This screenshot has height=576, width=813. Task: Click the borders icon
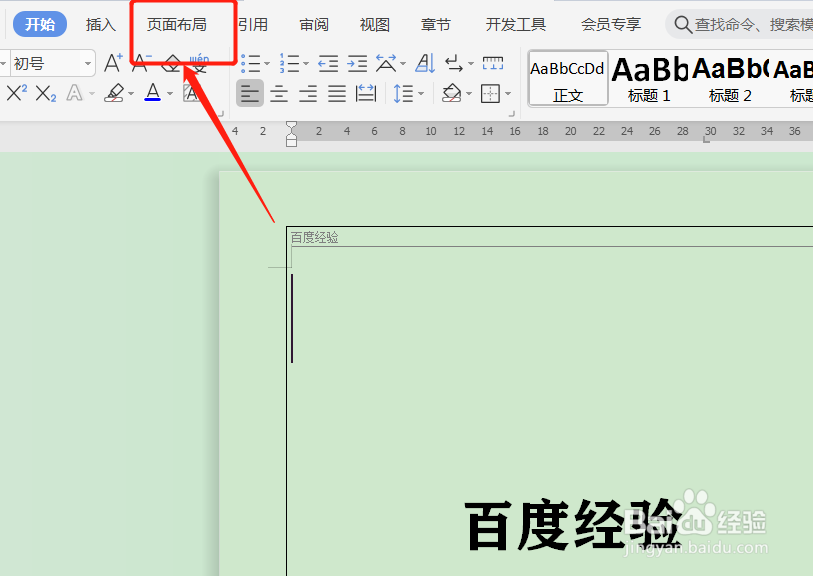[490, 94]
